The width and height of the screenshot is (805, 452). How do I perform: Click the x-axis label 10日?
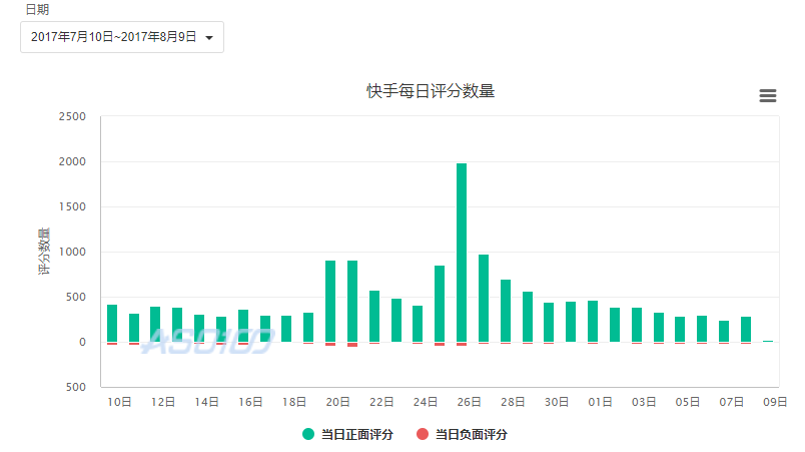[119, 402]
